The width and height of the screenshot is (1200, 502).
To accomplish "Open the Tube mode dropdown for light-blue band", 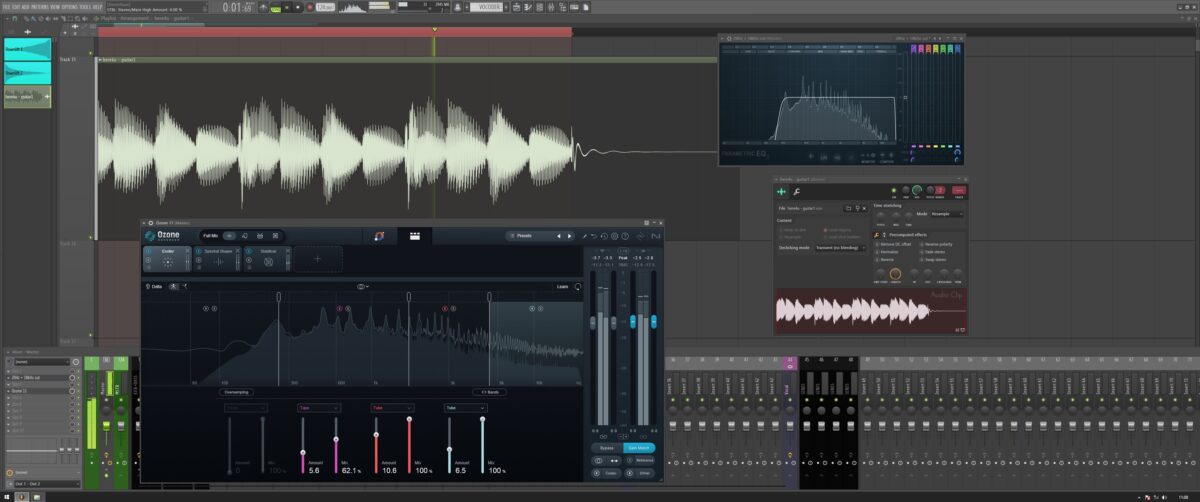I will (466, 408).
